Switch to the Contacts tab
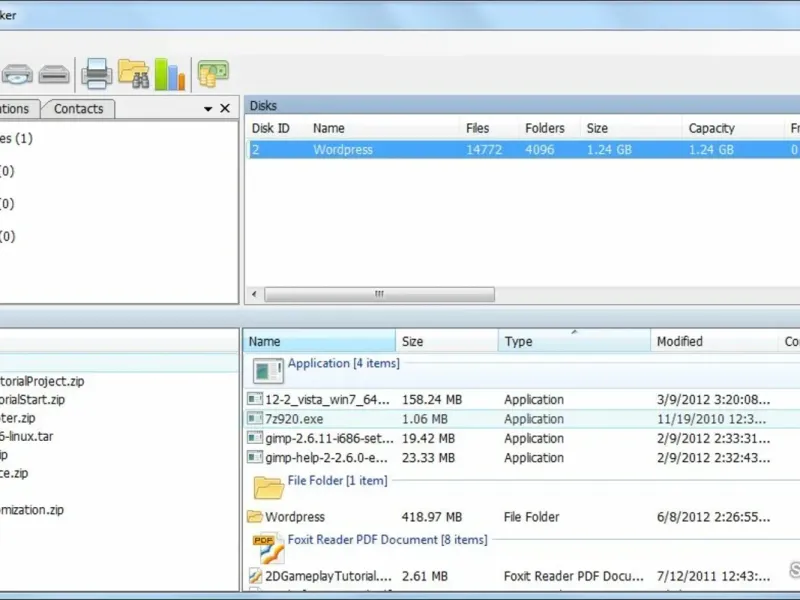Image resolution: width=800 pixels, height=600 pixels. [x=79, y=109]
